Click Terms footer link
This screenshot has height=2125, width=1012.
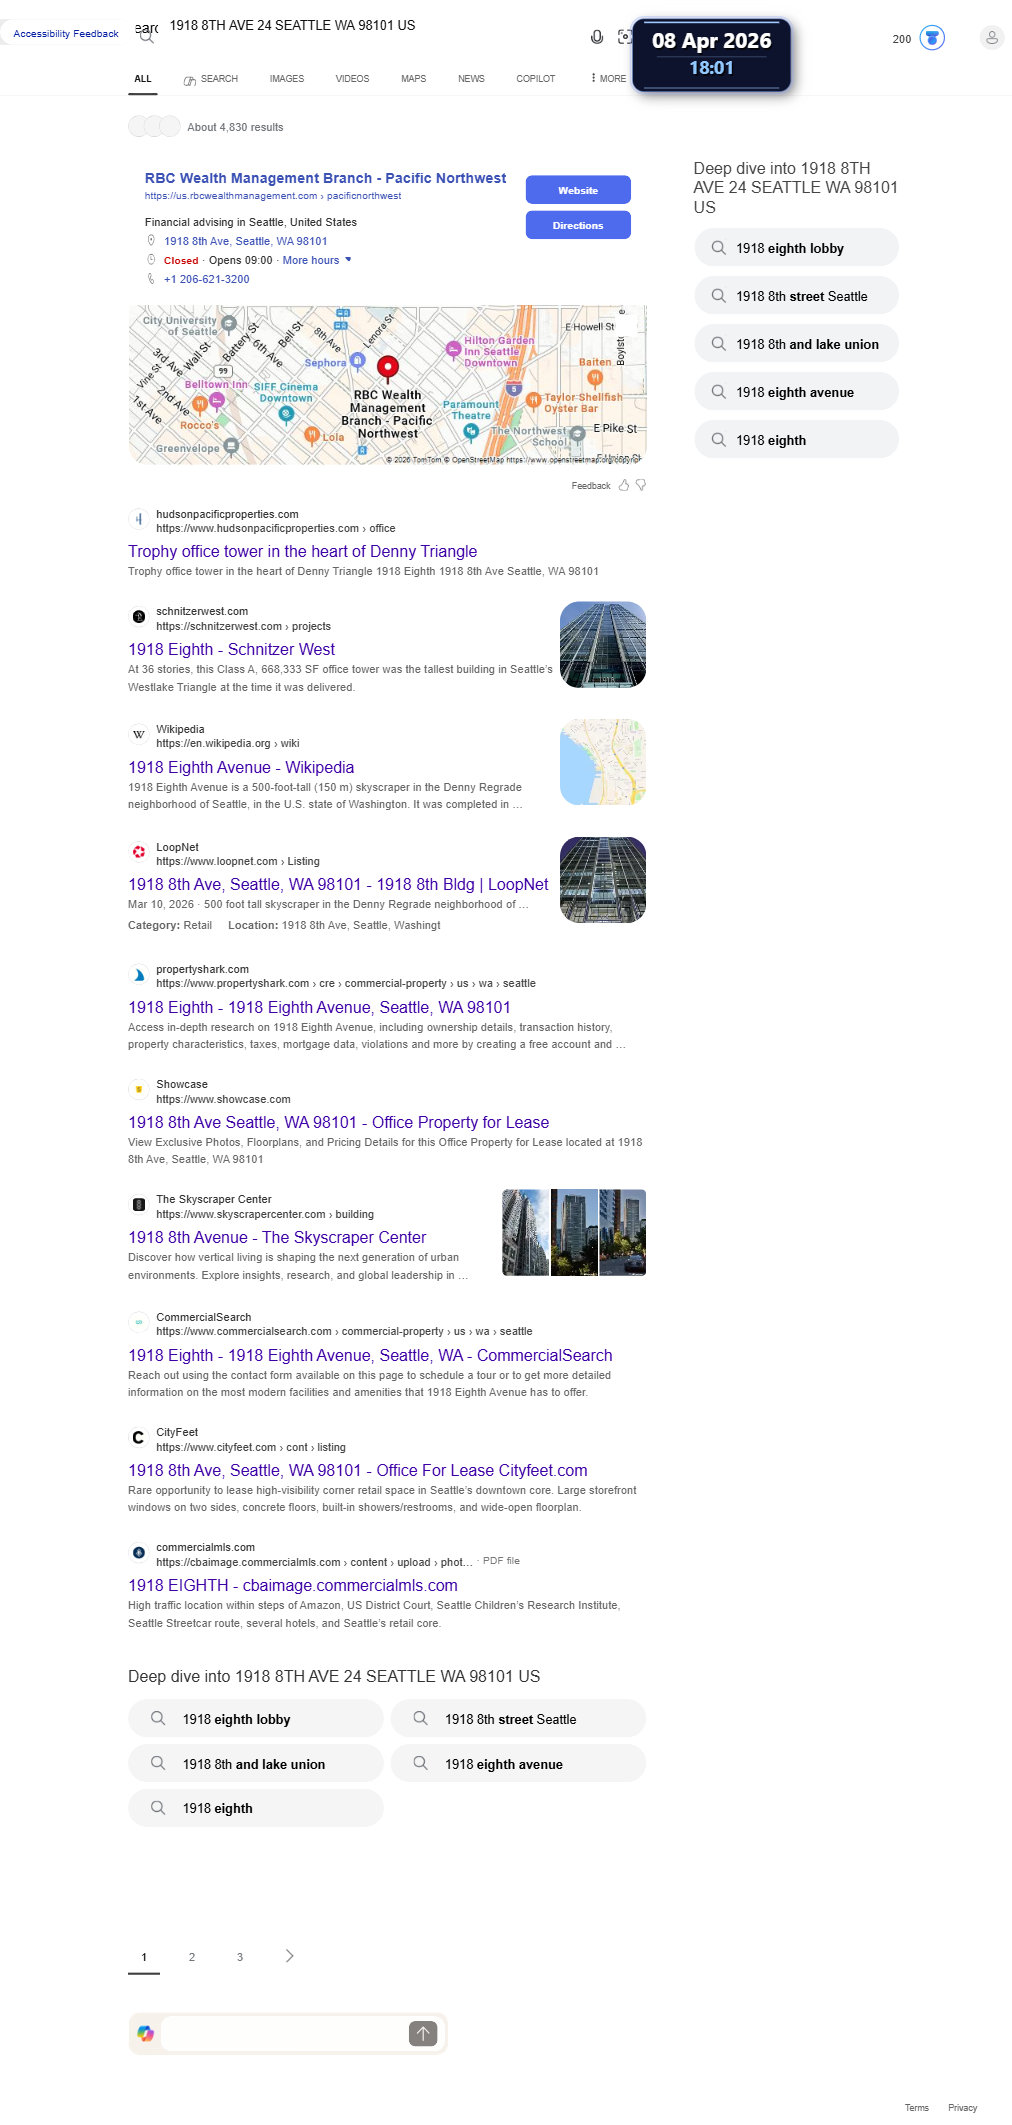coord(917,2107)
